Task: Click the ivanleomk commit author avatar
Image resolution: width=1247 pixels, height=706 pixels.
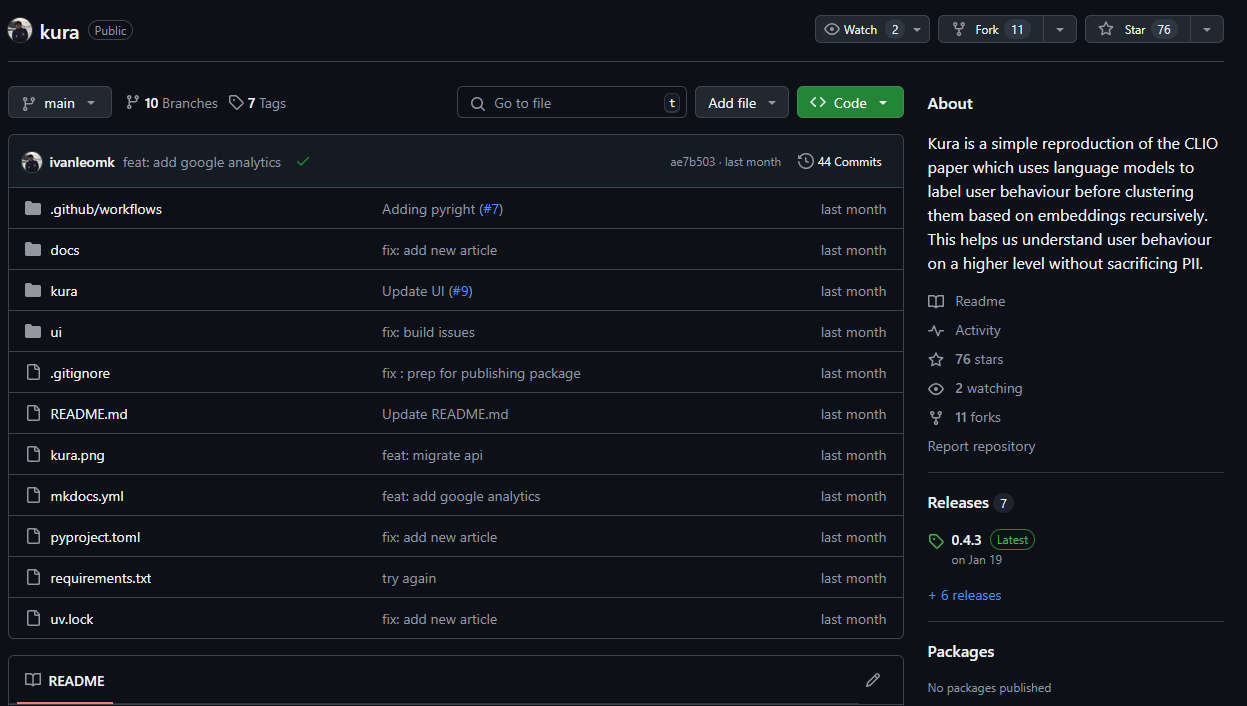Action: [x=32, y=162]
